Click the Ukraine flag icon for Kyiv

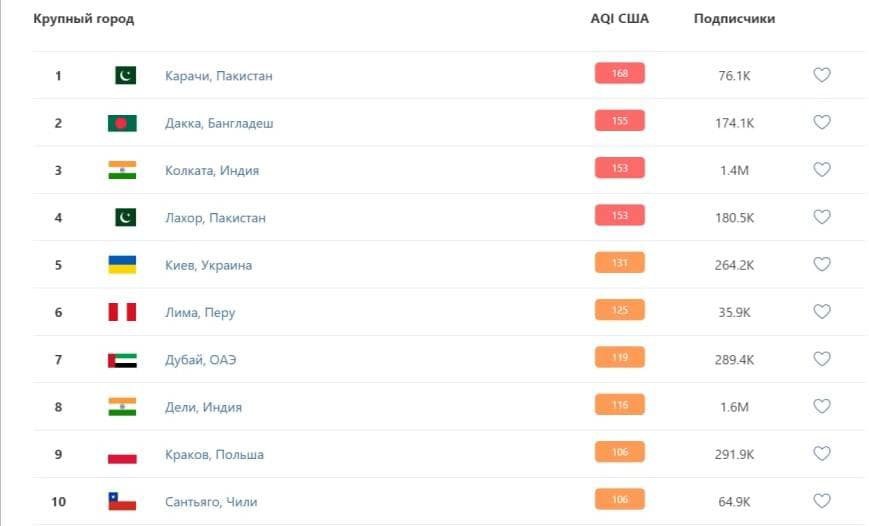[122, 265]
